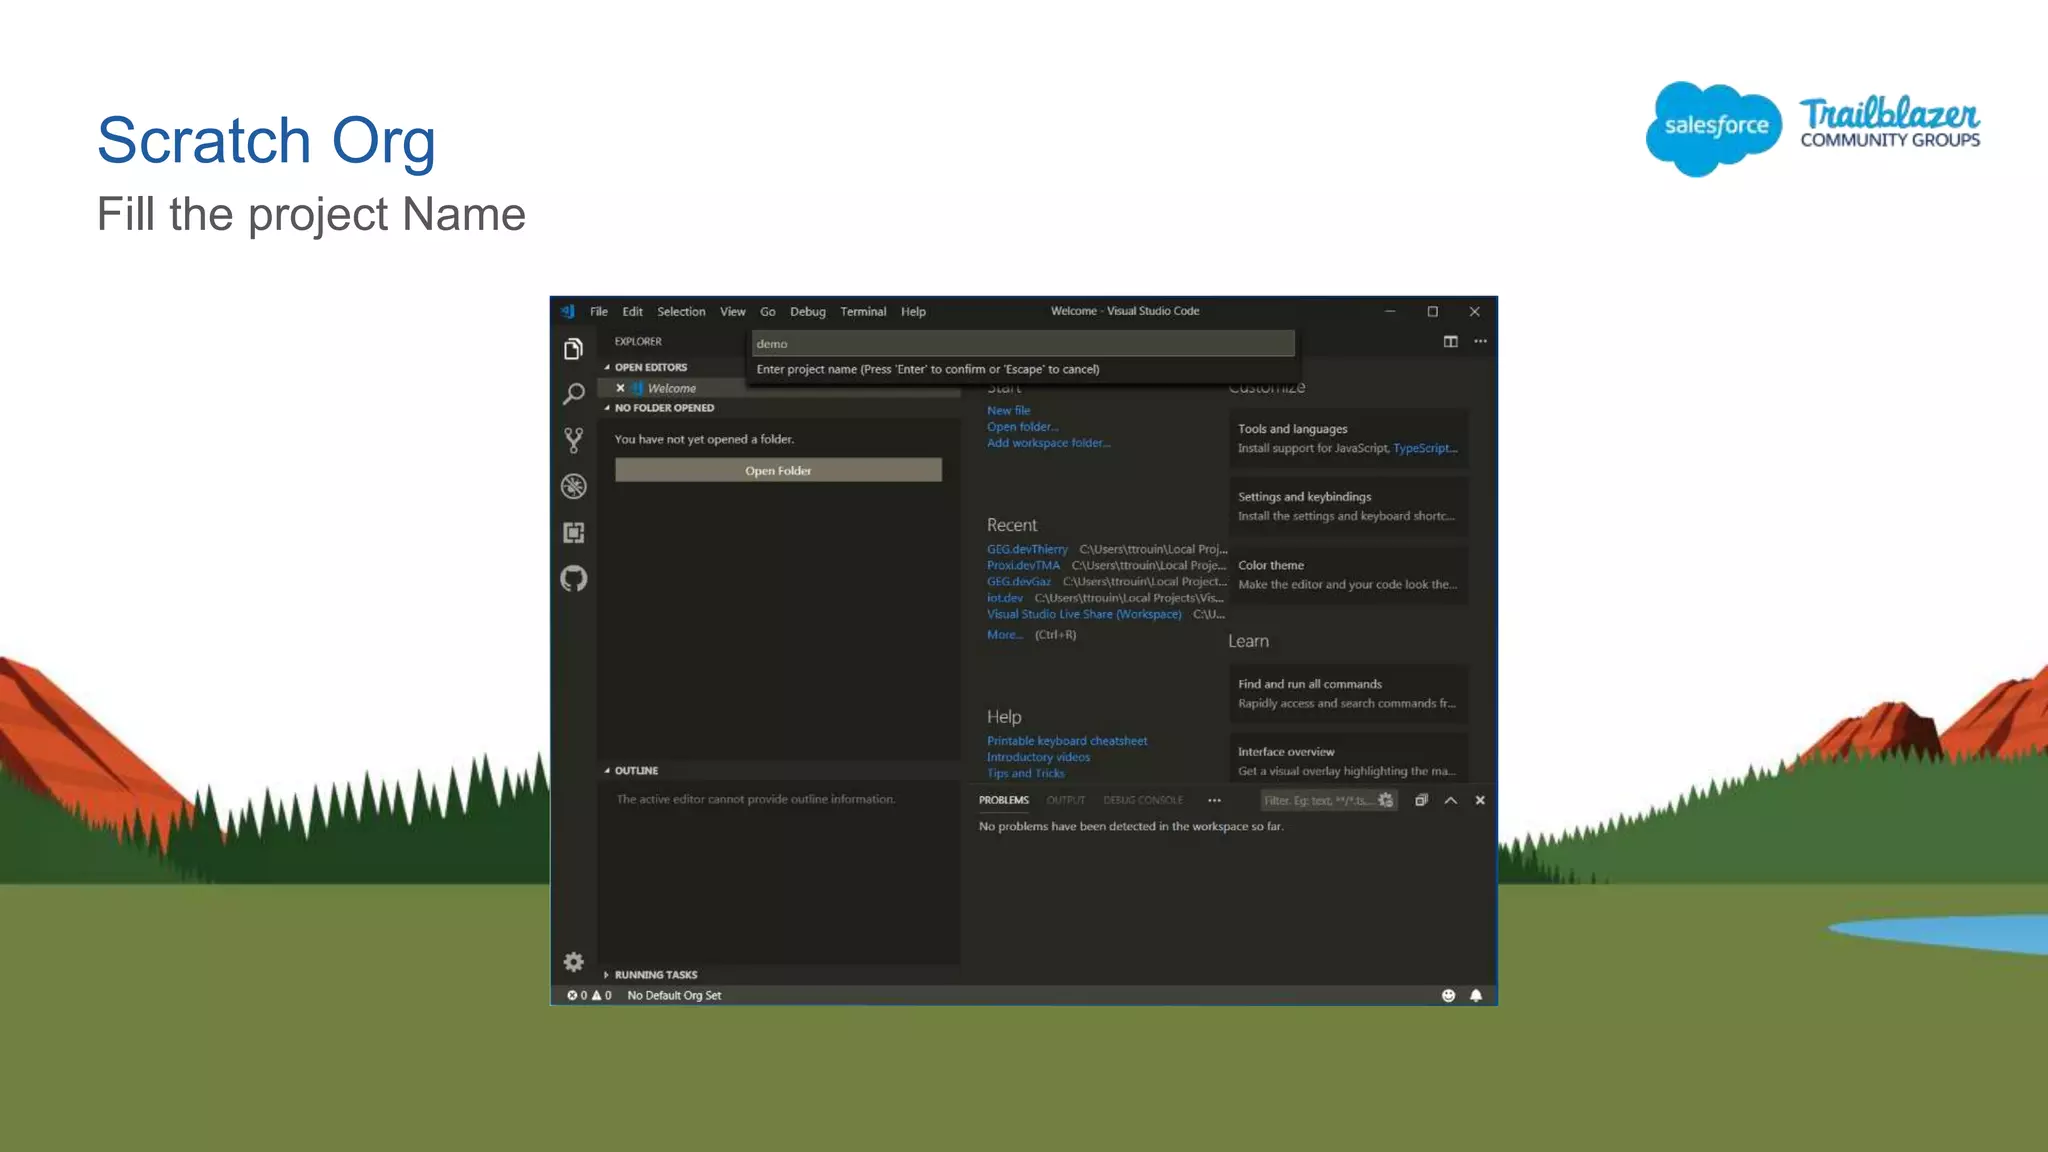Viewport: 2048px width, 1152px height.
Task: Close the Problems panel
Action: [1480, 800]
